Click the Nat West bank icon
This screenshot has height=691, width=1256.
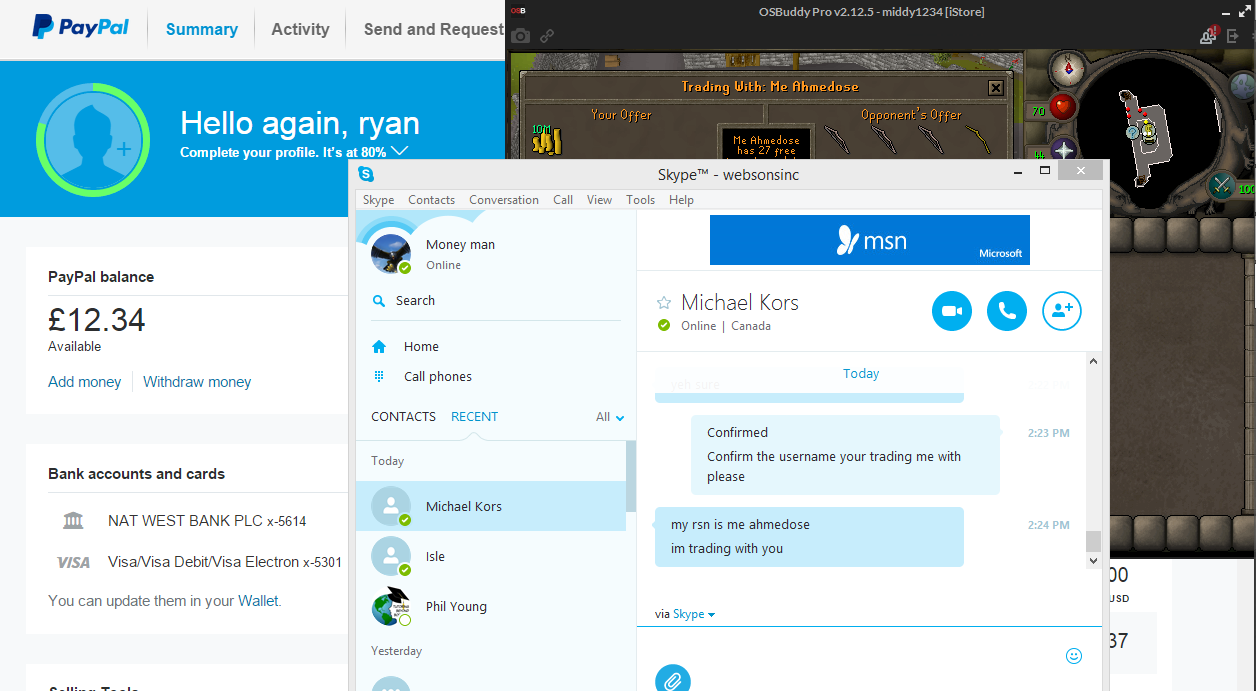(73, 521)
